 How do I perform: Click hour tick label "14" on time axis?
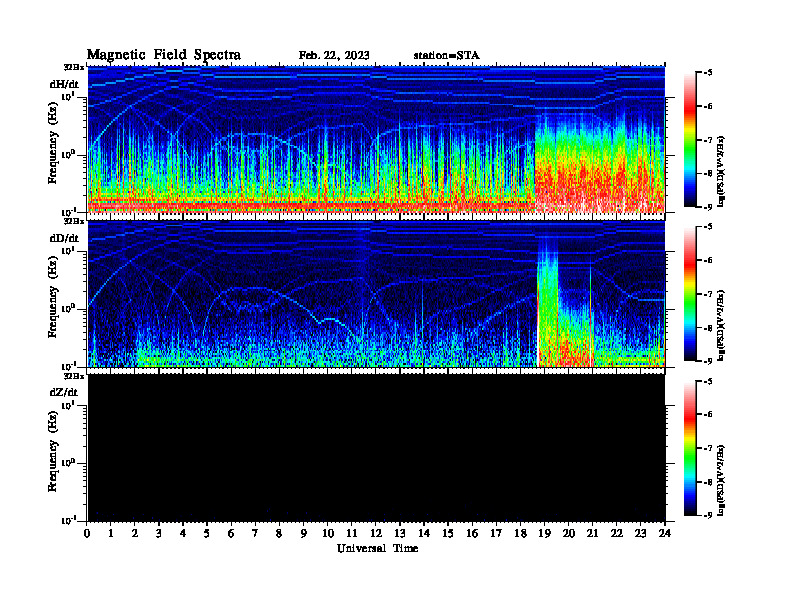click(424, 533)
